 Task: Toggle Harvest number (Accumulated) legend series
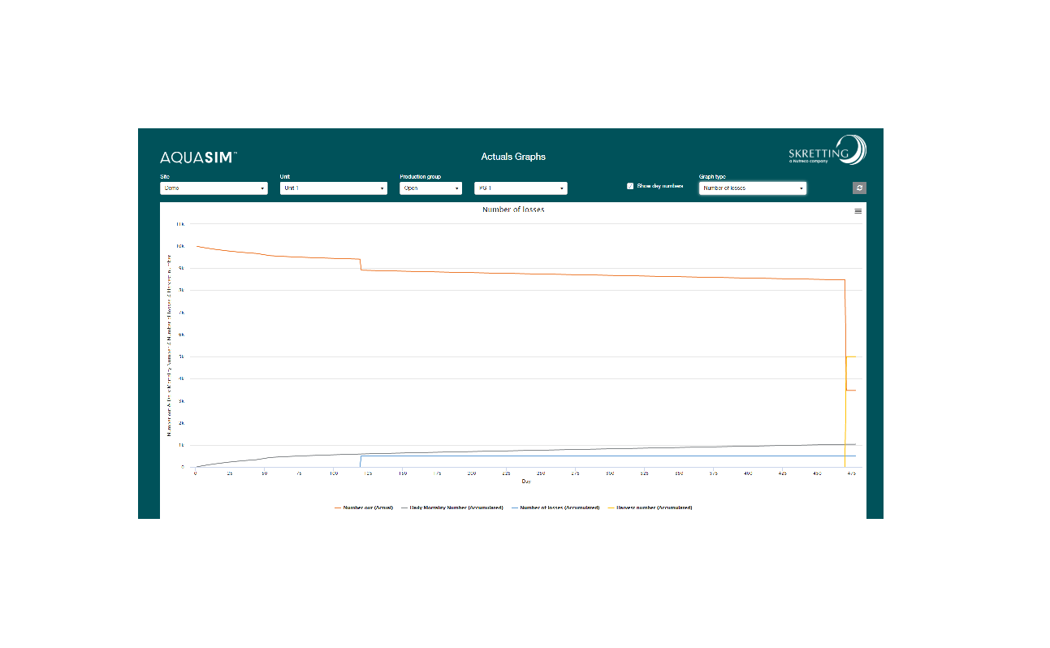click(x=653, y=507)
